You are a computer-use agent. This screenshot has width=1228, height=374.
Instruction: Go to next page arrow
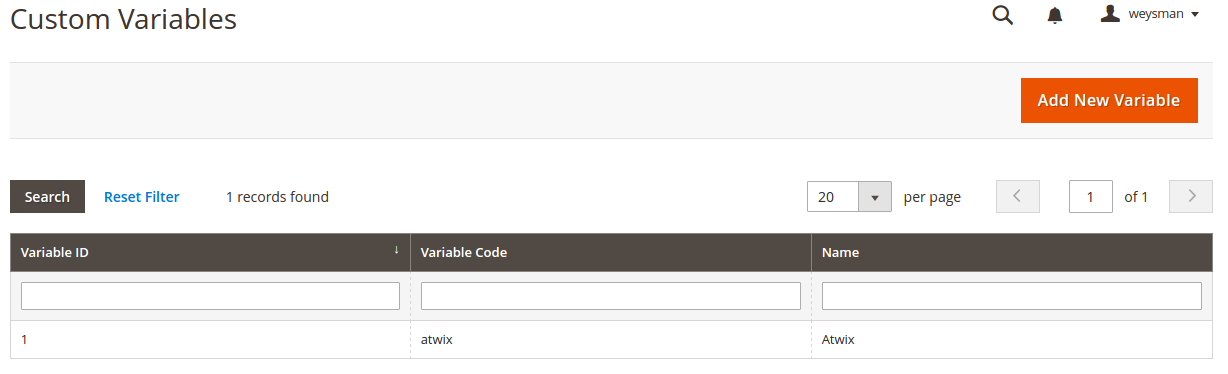click(1191, 196)
